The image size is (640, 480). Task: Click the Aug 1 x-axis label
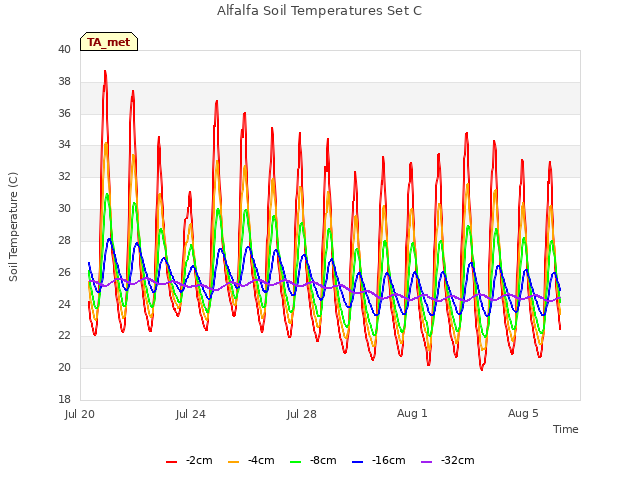tap(412, 413)
